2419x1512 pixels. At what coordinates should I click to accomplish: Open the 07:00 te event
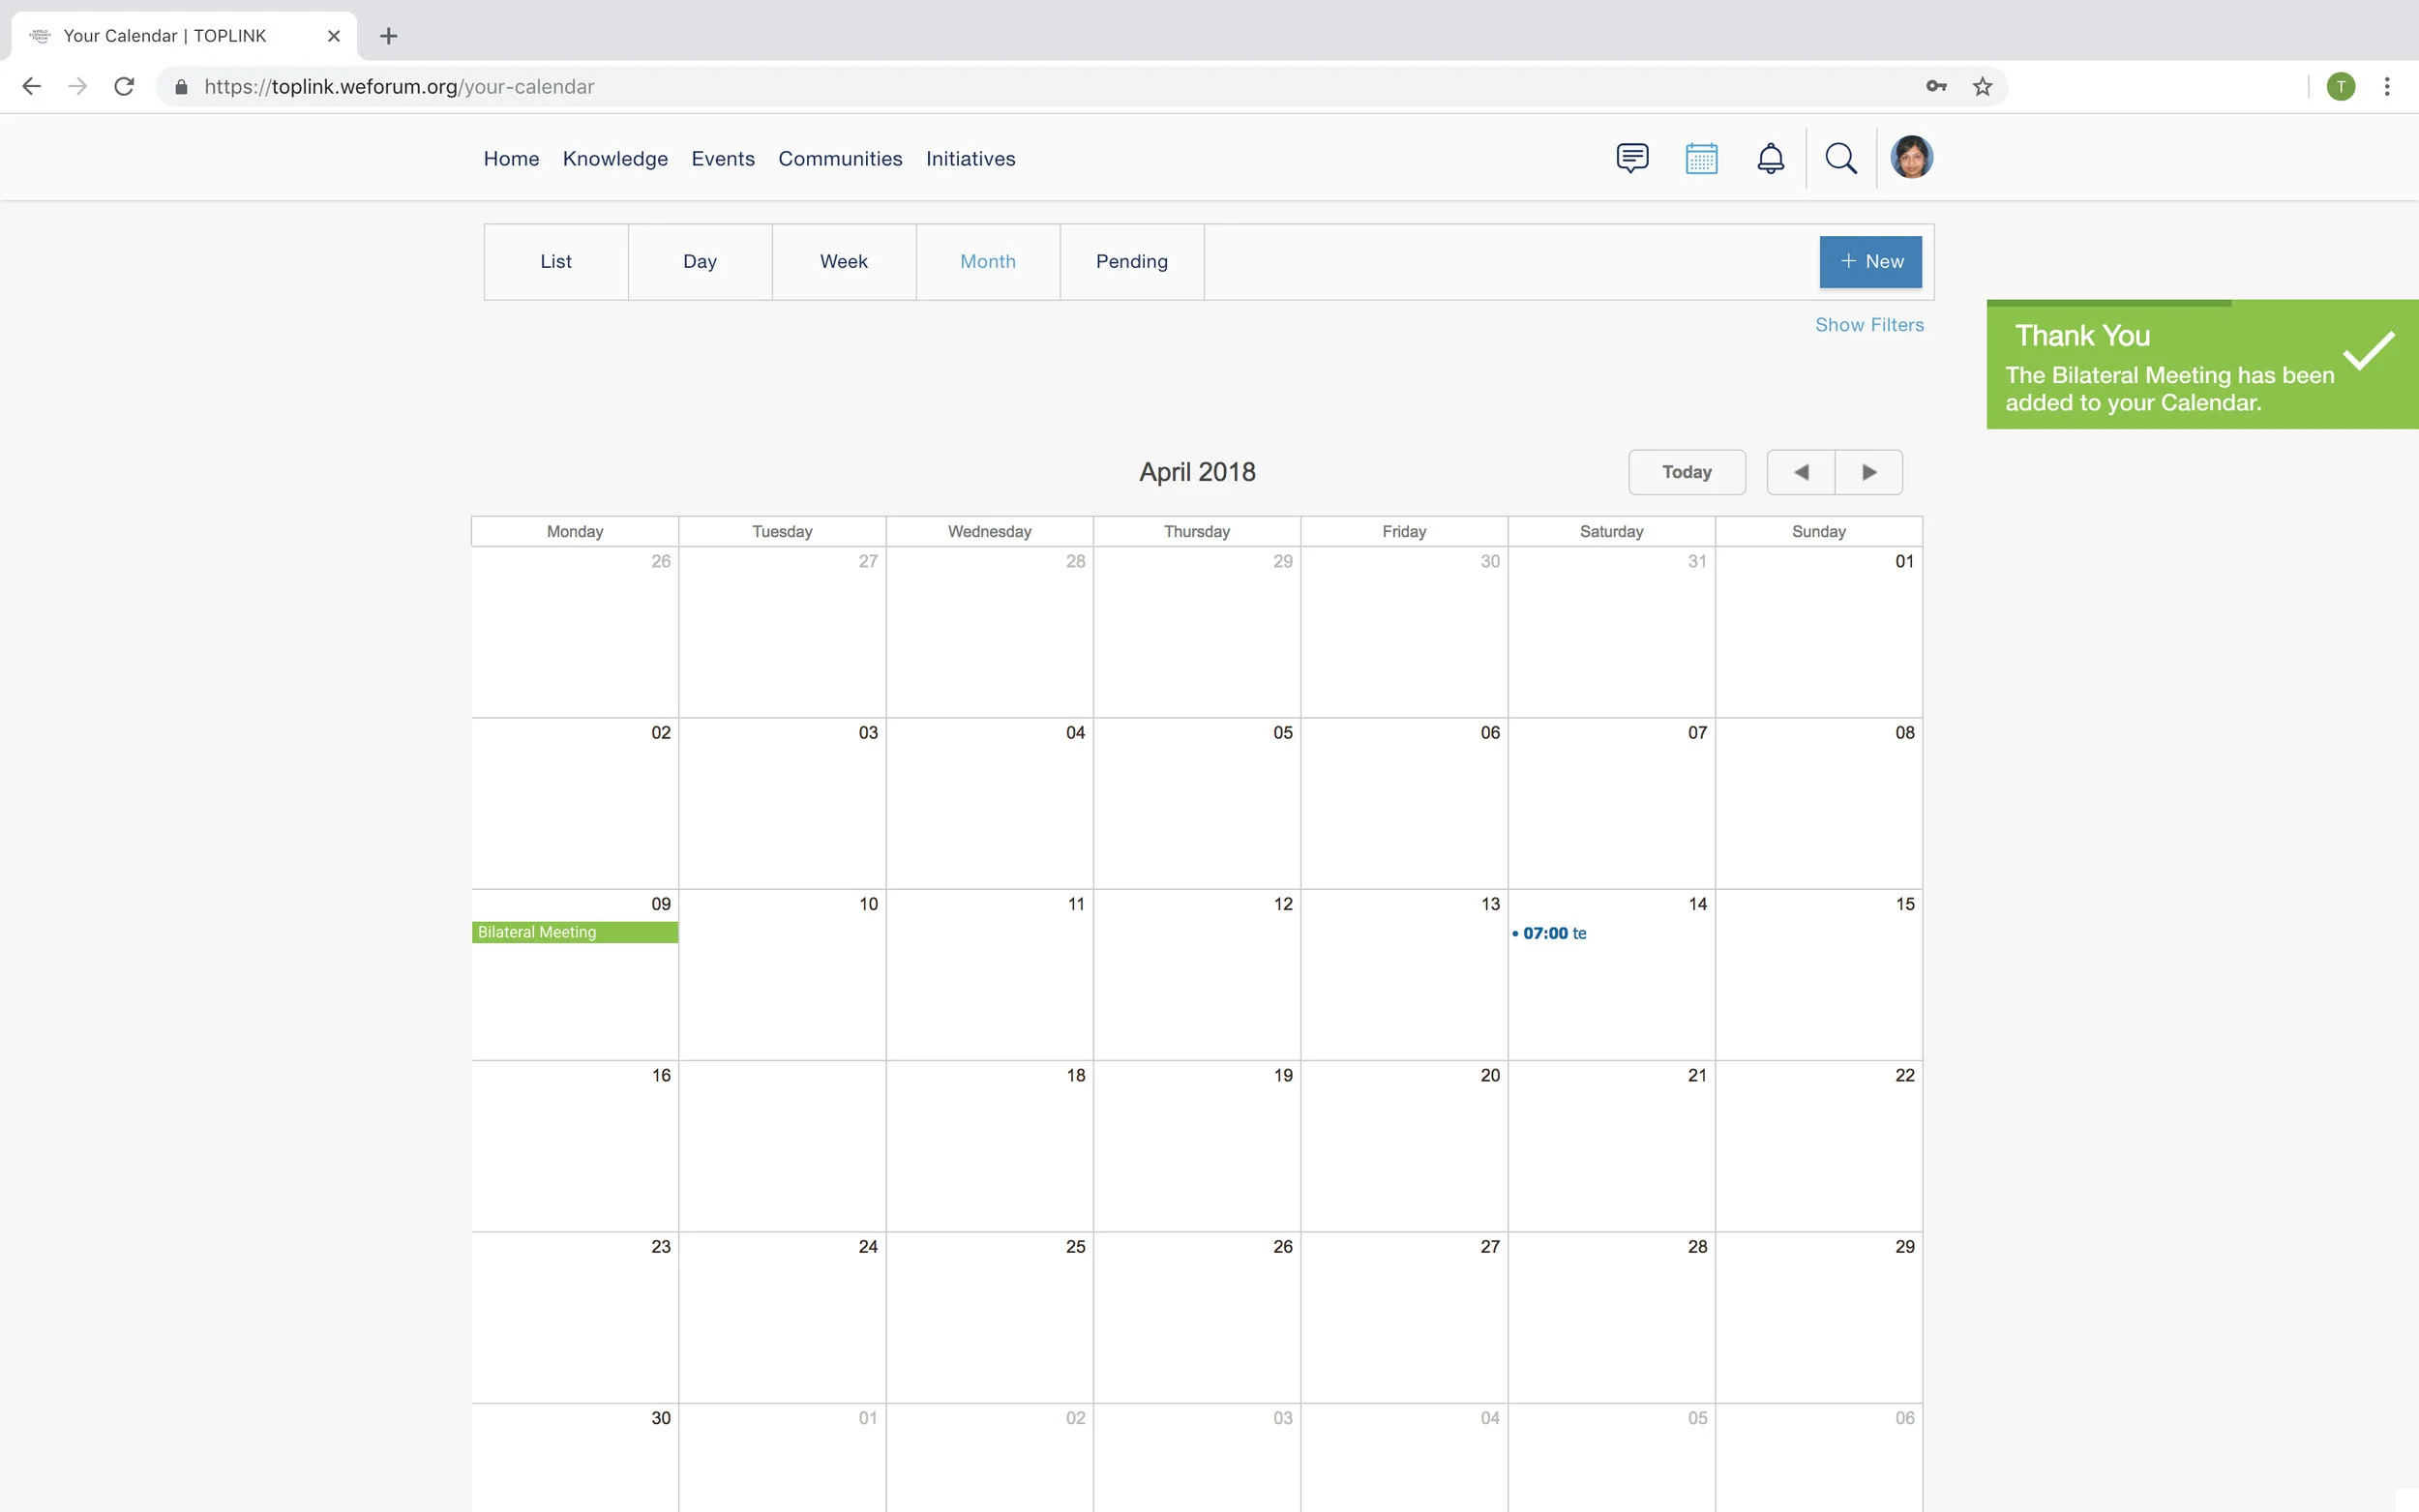[x=1553, y=934]
